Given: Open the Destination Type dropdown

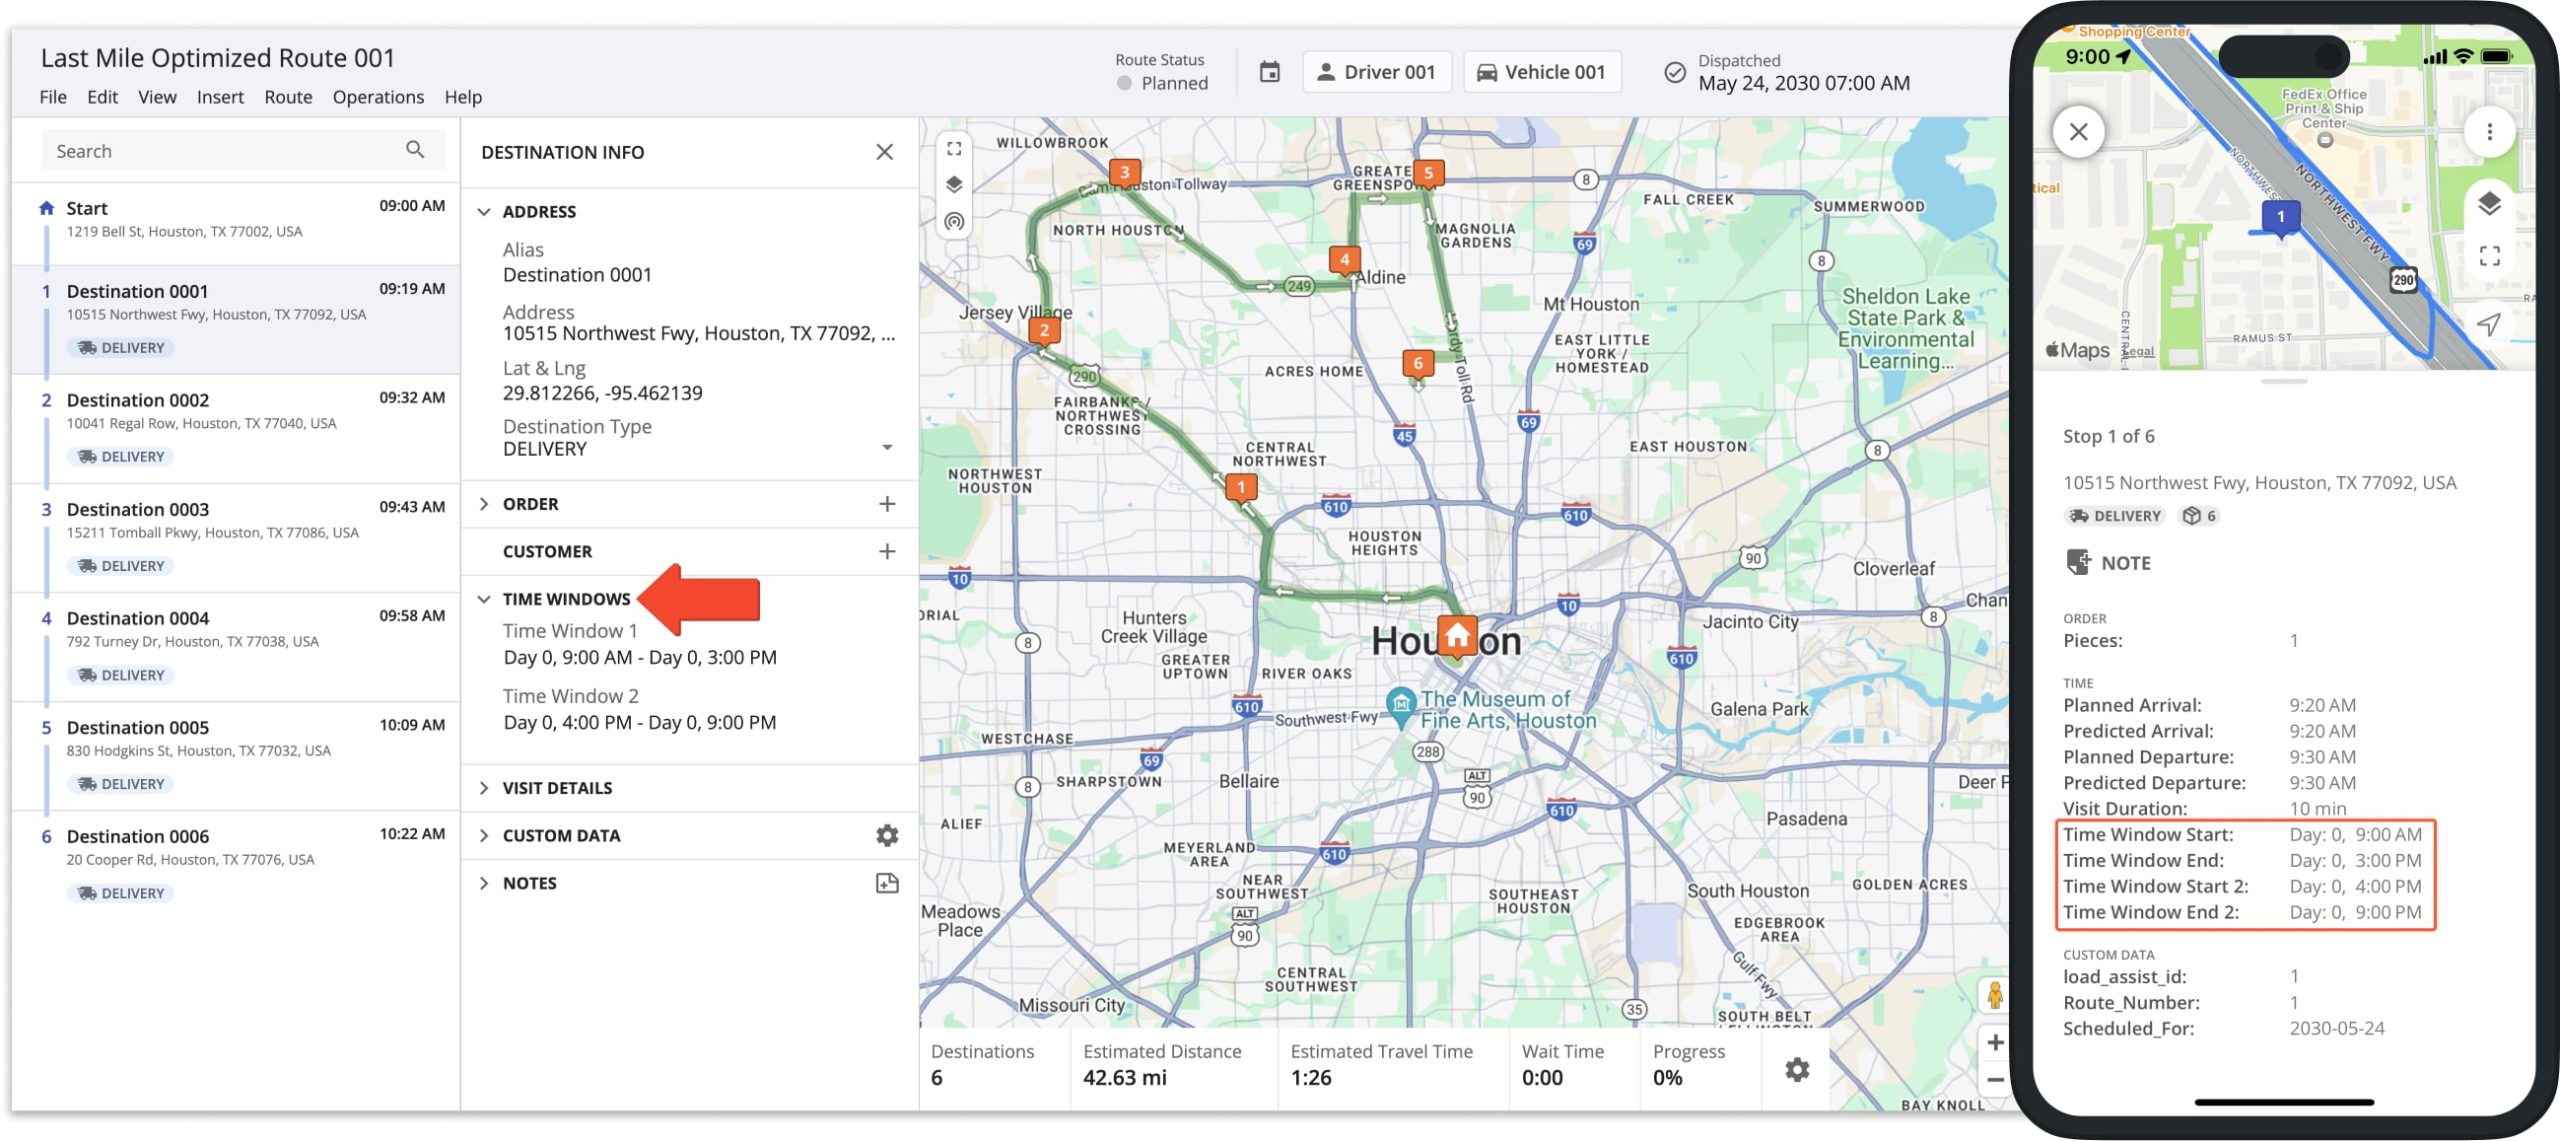Looking at the screenshot, I should click(x=887, y=447).
